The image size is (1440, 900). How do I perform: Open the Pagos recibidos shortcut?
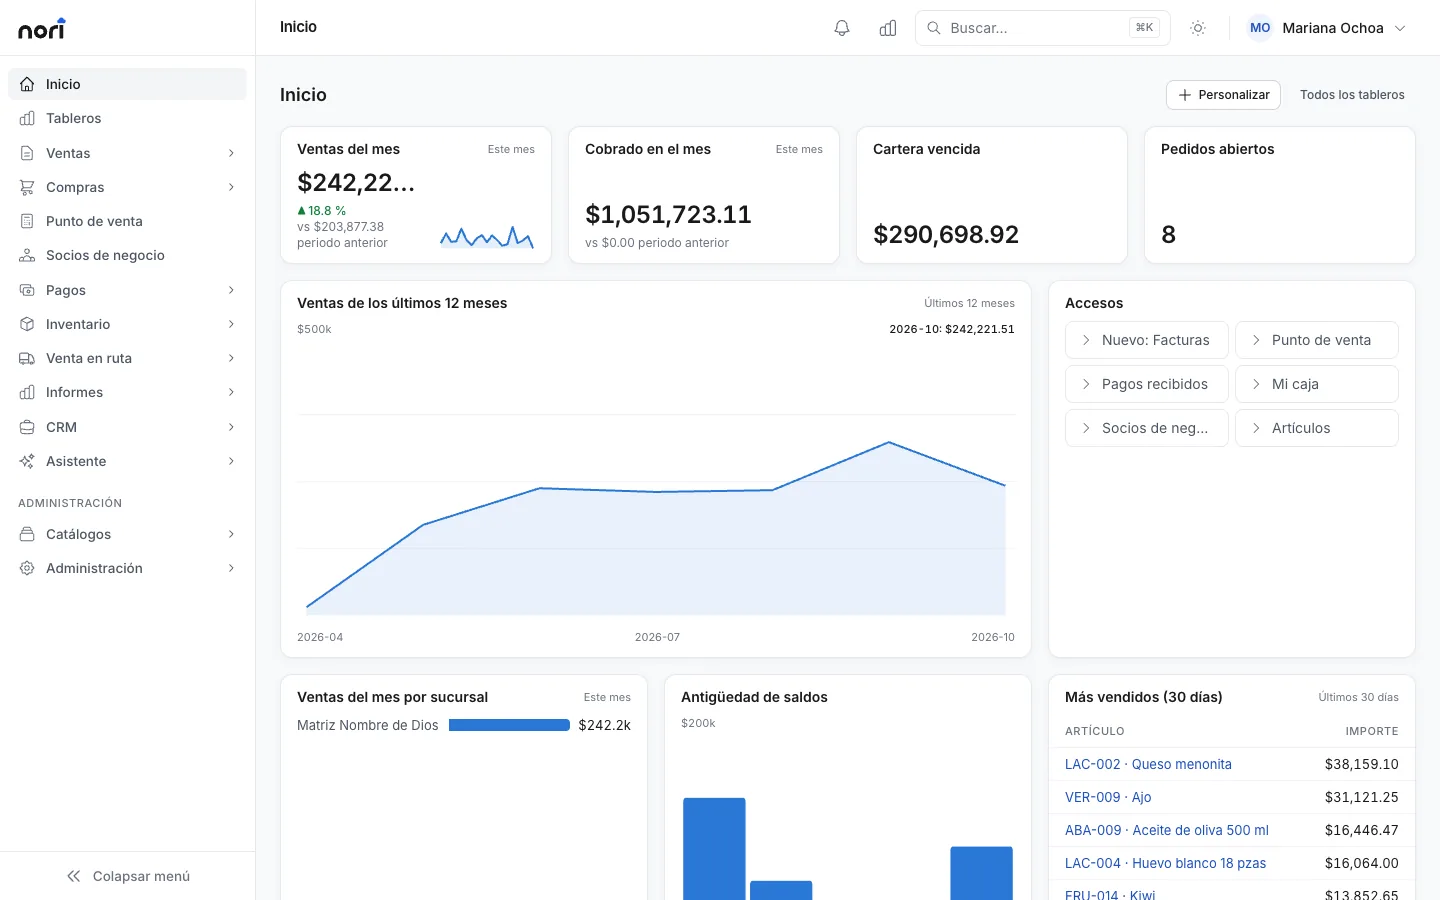[x=1147, y=384]
